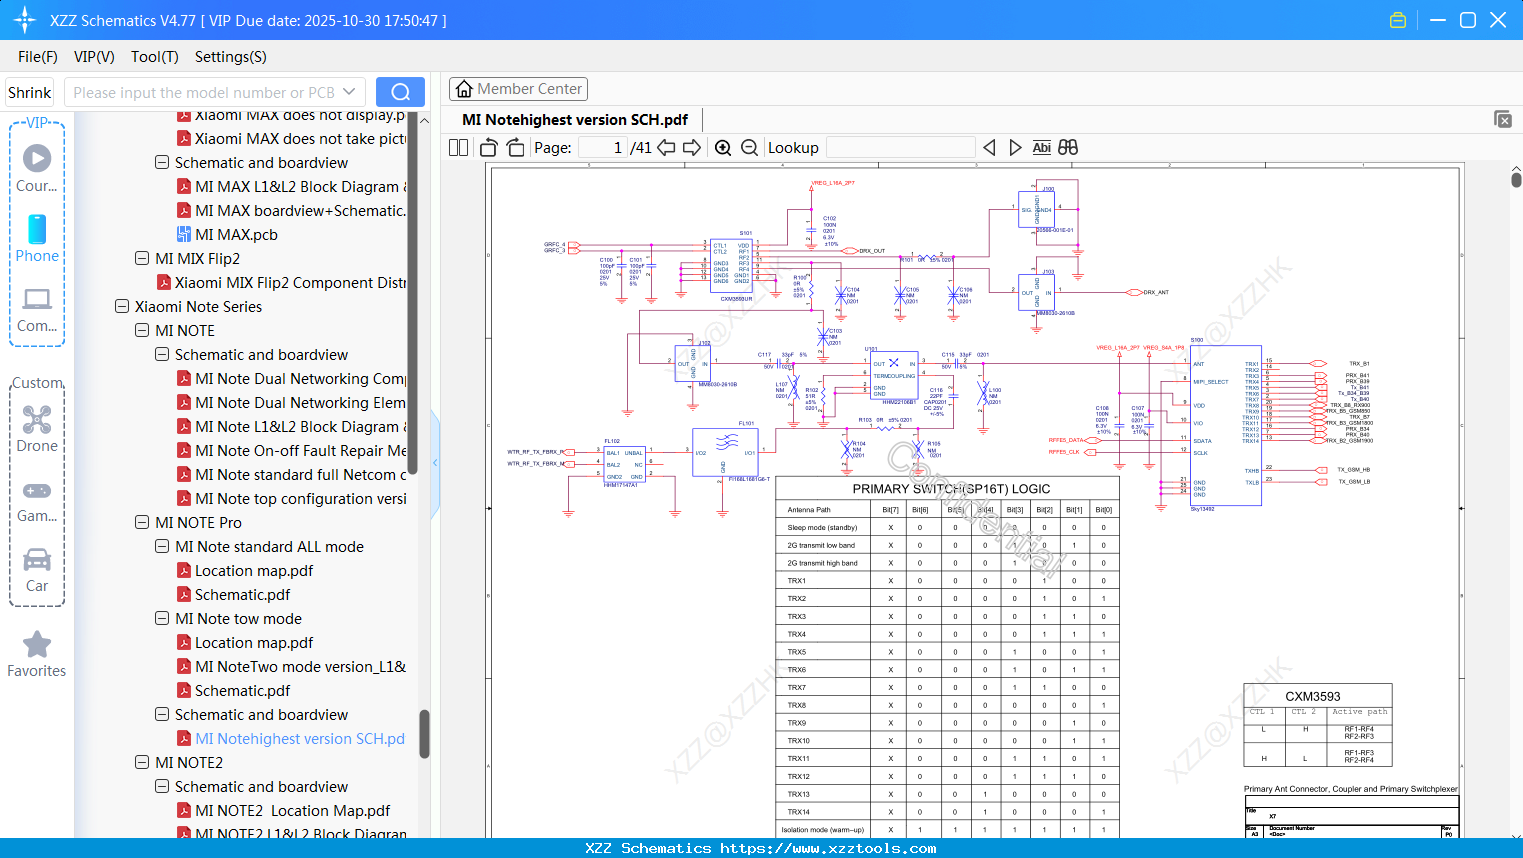The height and width of the screenshot is (858, 1523).
Task: Open the Tool(T) menu
Action: pos(154,57)
